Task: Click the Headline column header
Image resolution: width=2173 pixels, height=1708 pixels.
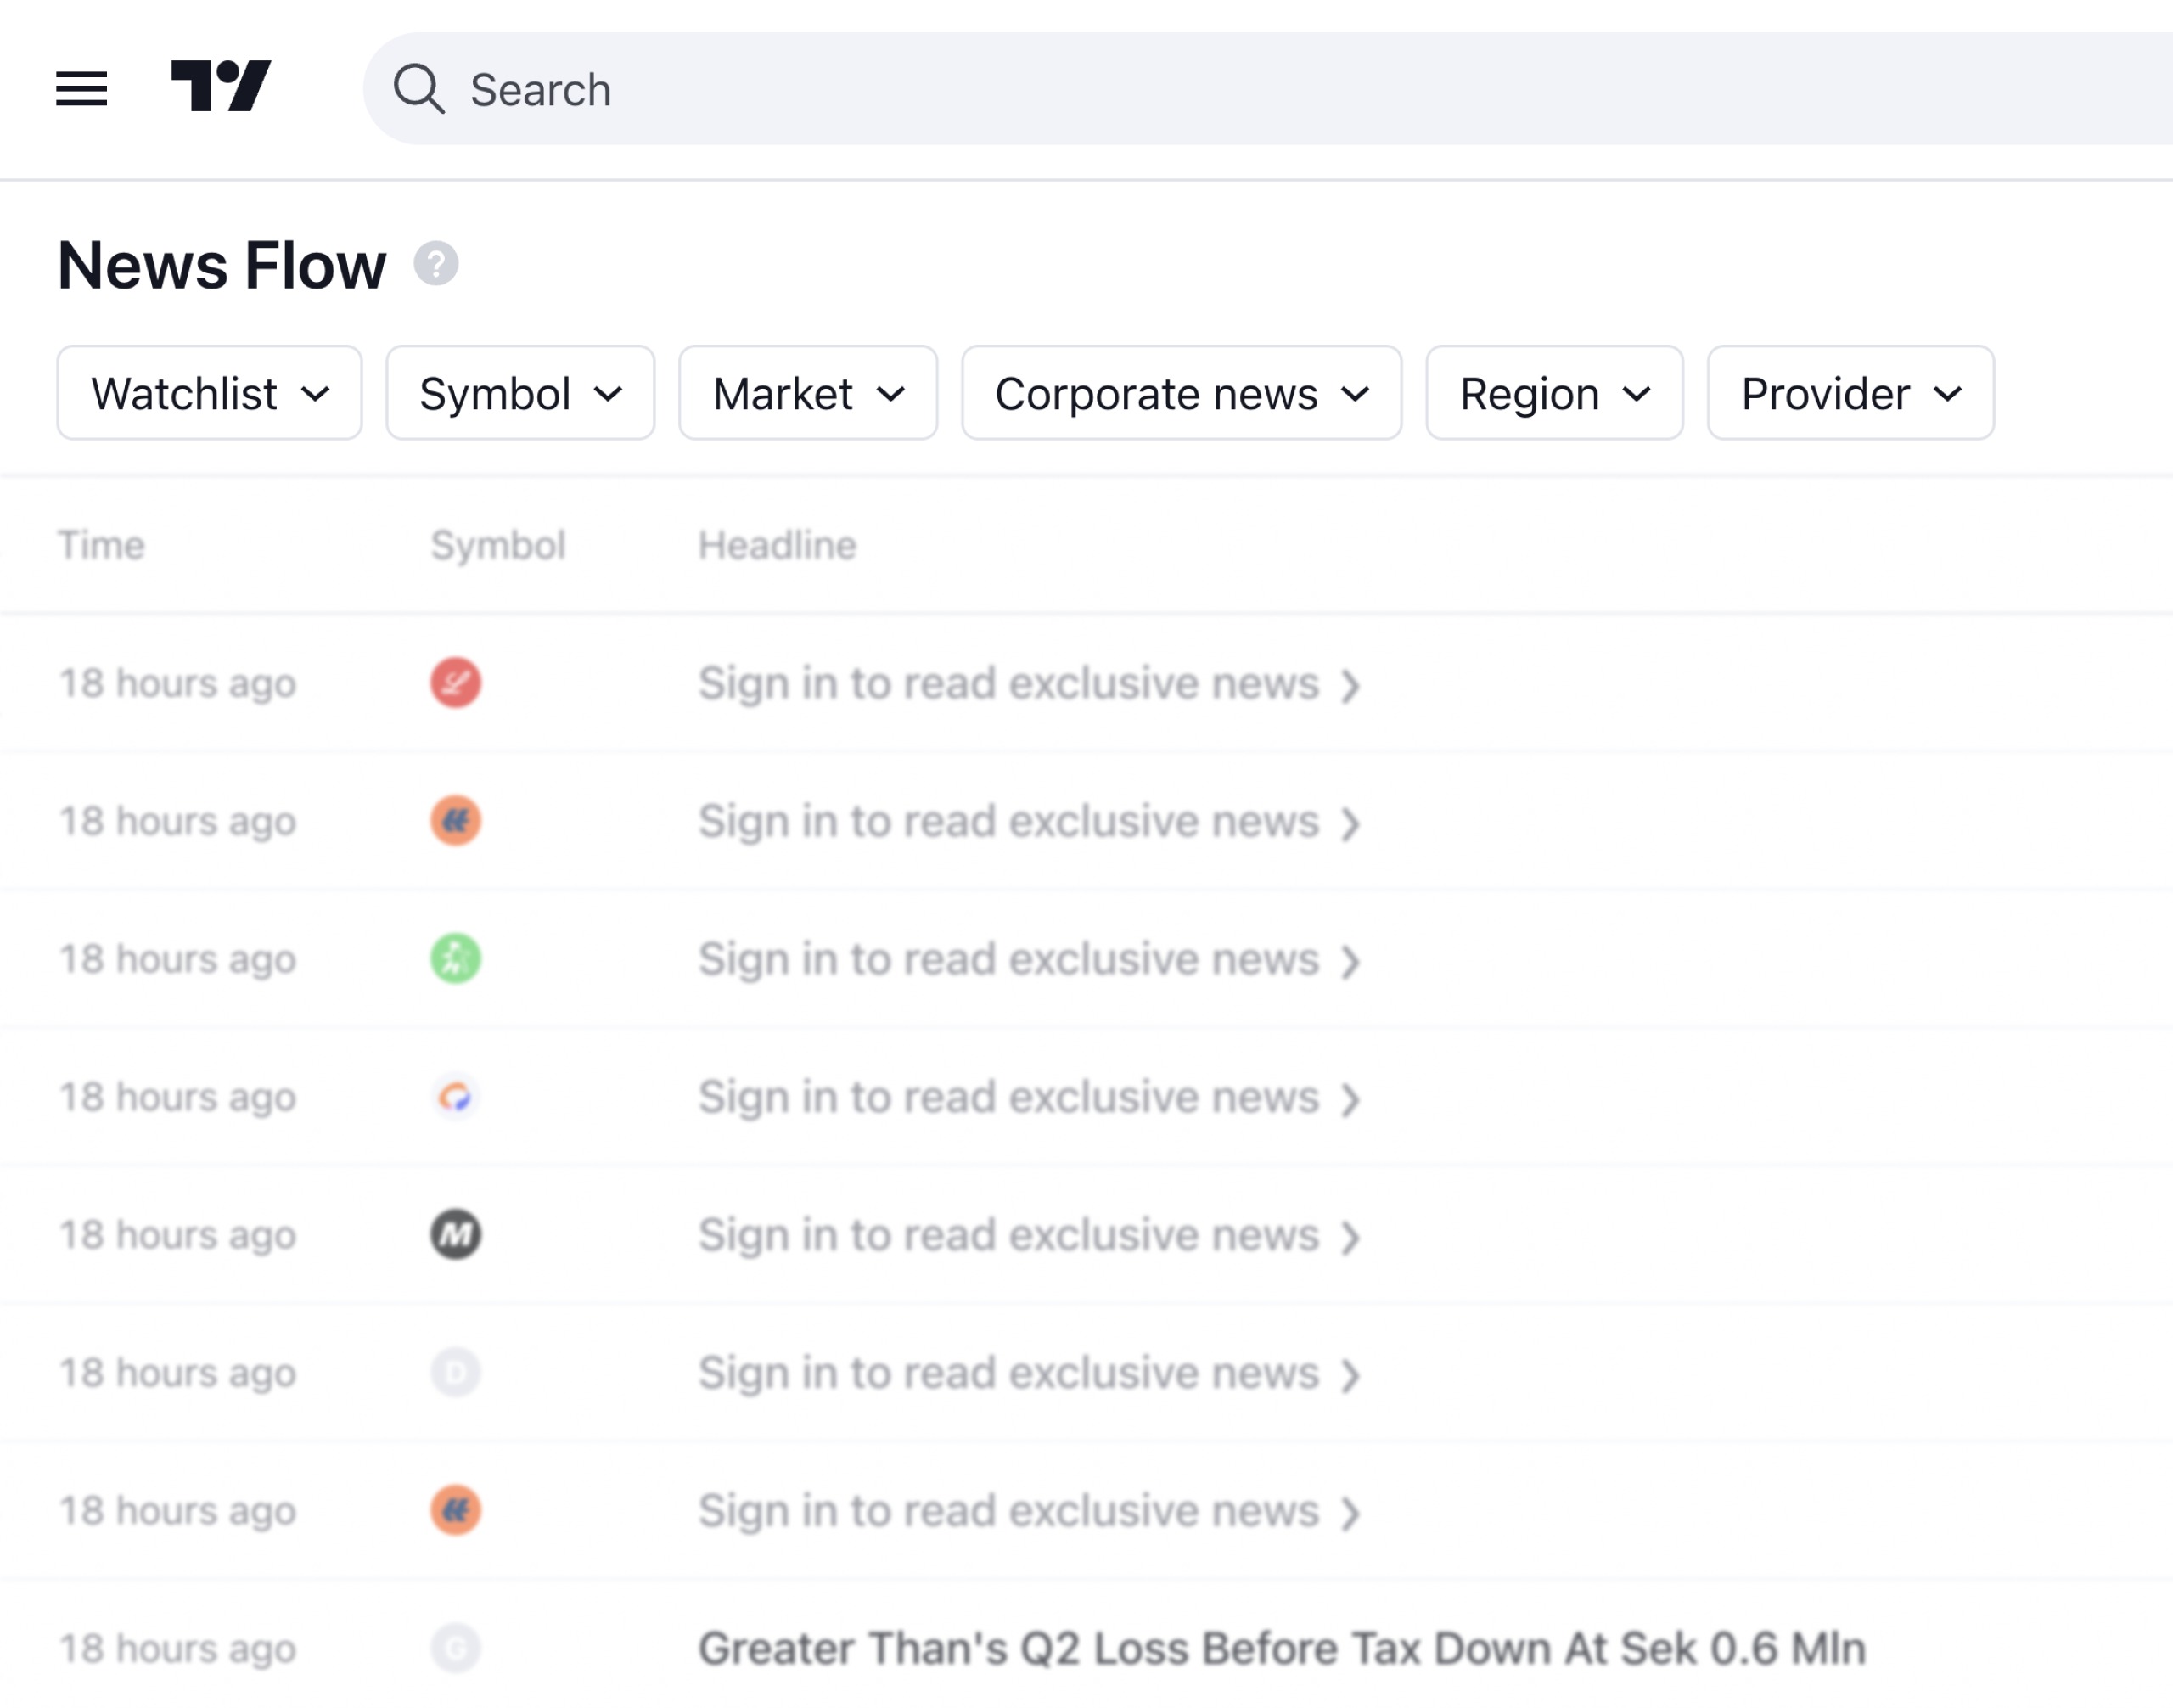Action: tap(777, 546)
